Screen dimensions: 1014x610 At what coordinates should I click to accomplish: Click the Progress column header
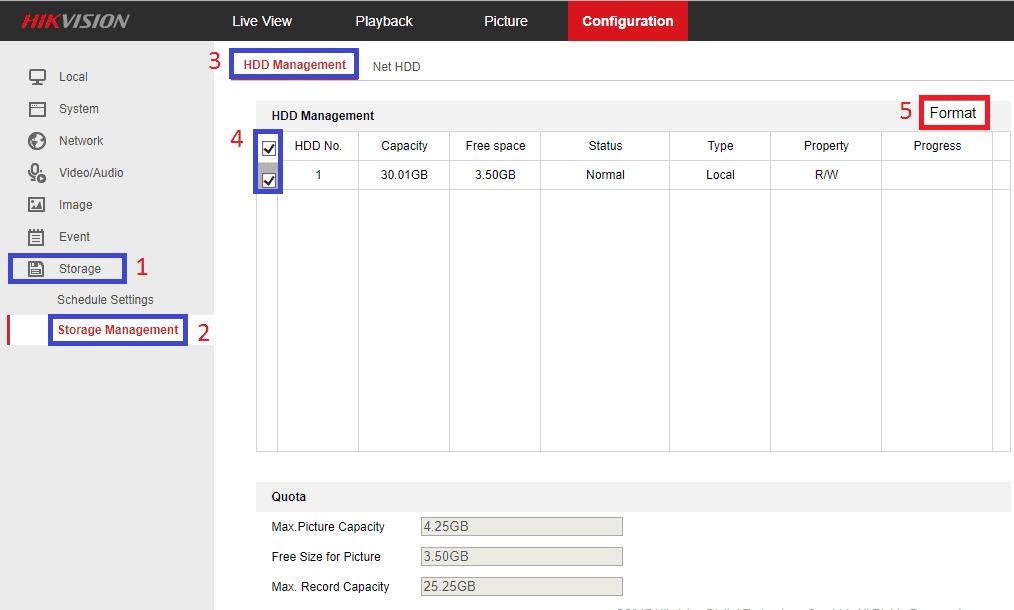(x=937, y=146)
